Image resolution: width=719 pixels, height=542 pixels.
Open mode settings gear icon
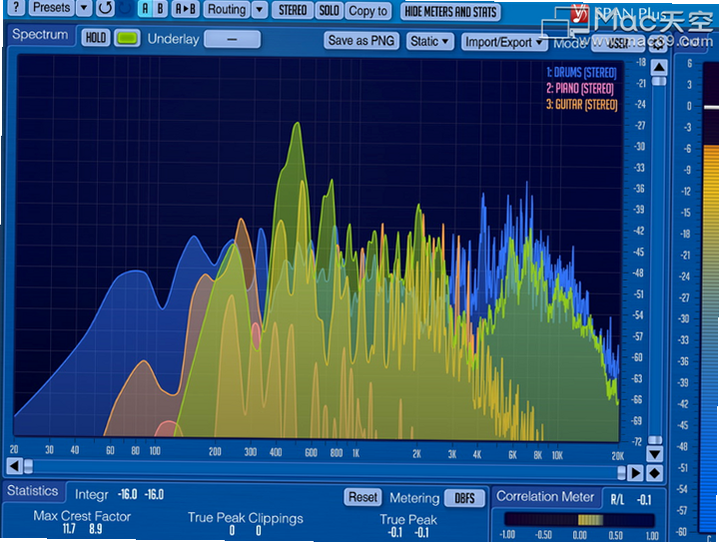659,44
